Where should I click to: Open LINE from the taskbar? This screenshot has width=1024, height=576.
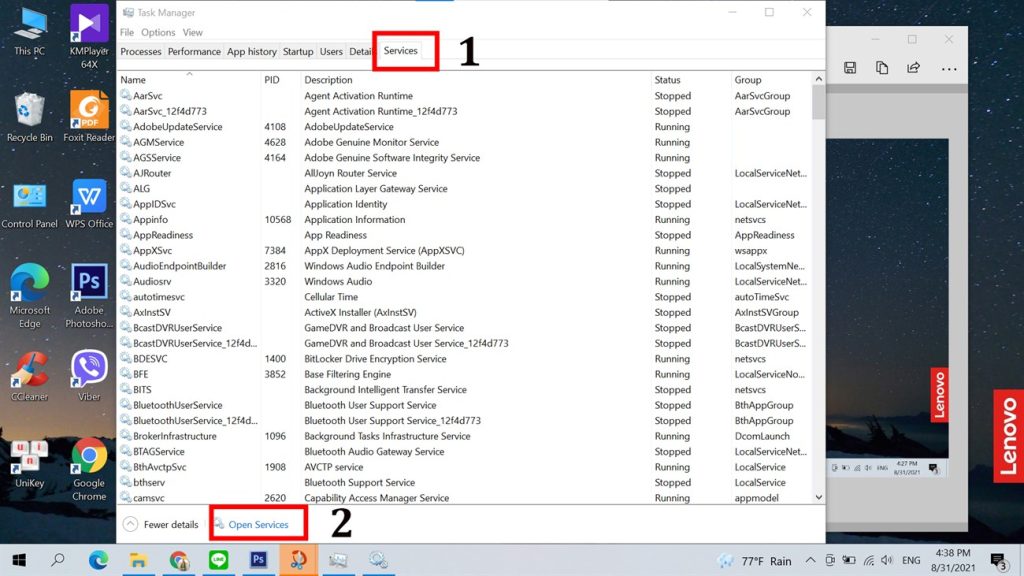pyautogui.click(x=219, y=560)
